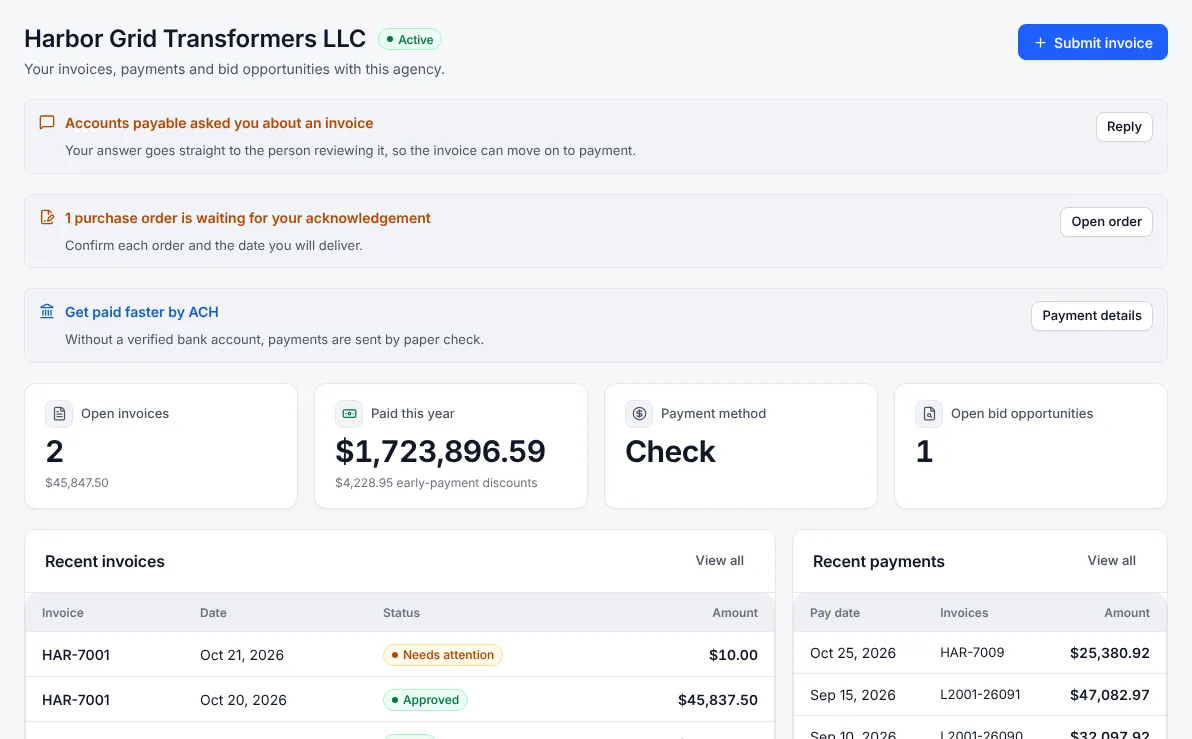Click the Invoices column header in payments
Image resolution: width=1192 pixels, height=739 pixels.
[x=964, y=613]
